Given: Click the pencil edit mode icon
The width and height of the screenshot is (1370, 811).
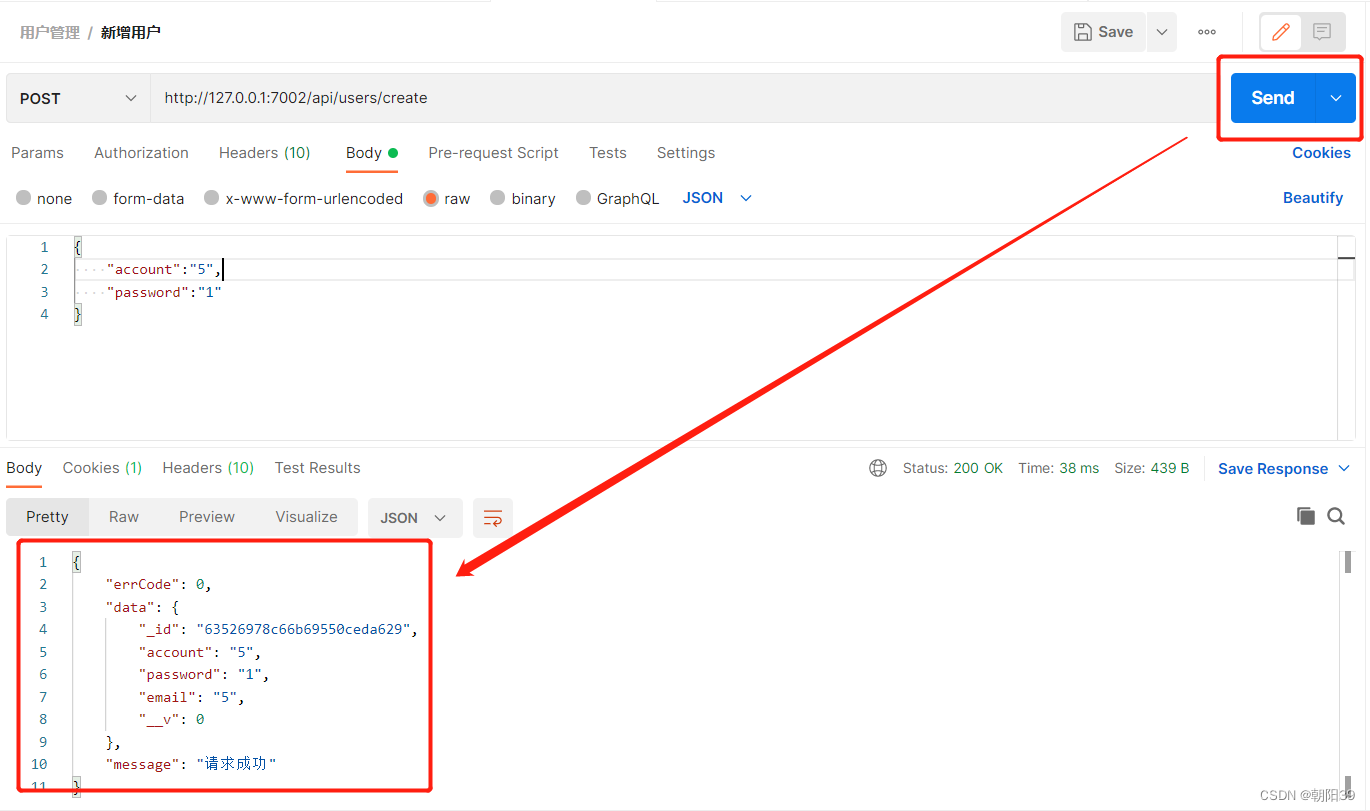Looking at the screenshot, I should coord(1280,32).
